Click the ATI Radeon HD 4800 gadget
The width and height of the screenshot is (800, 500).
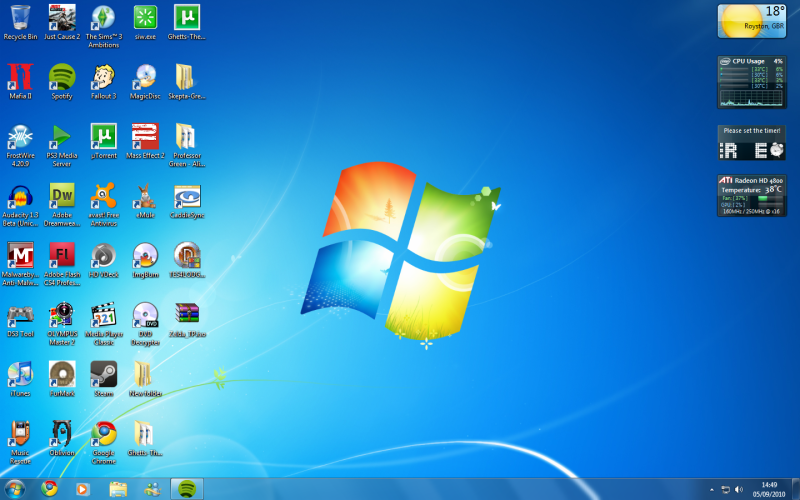point(752,195)
